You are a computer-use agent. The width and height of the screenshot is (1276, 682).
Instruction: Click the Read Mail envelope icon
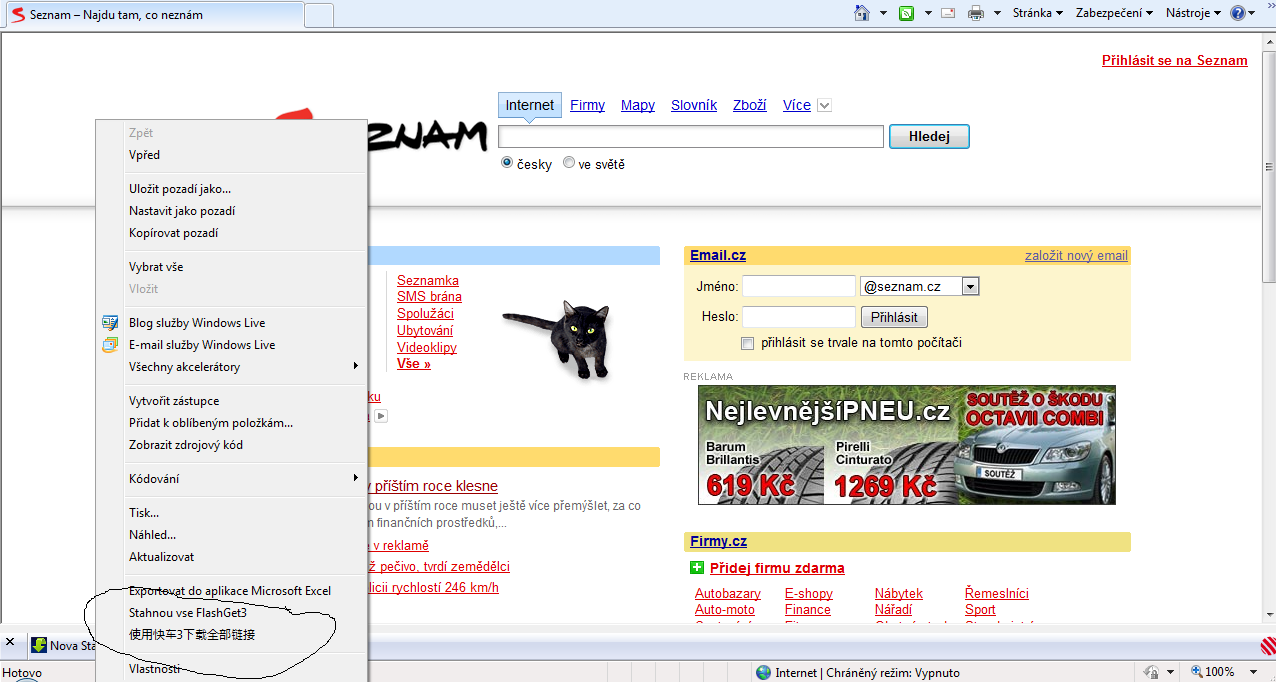tap(948, 13)
